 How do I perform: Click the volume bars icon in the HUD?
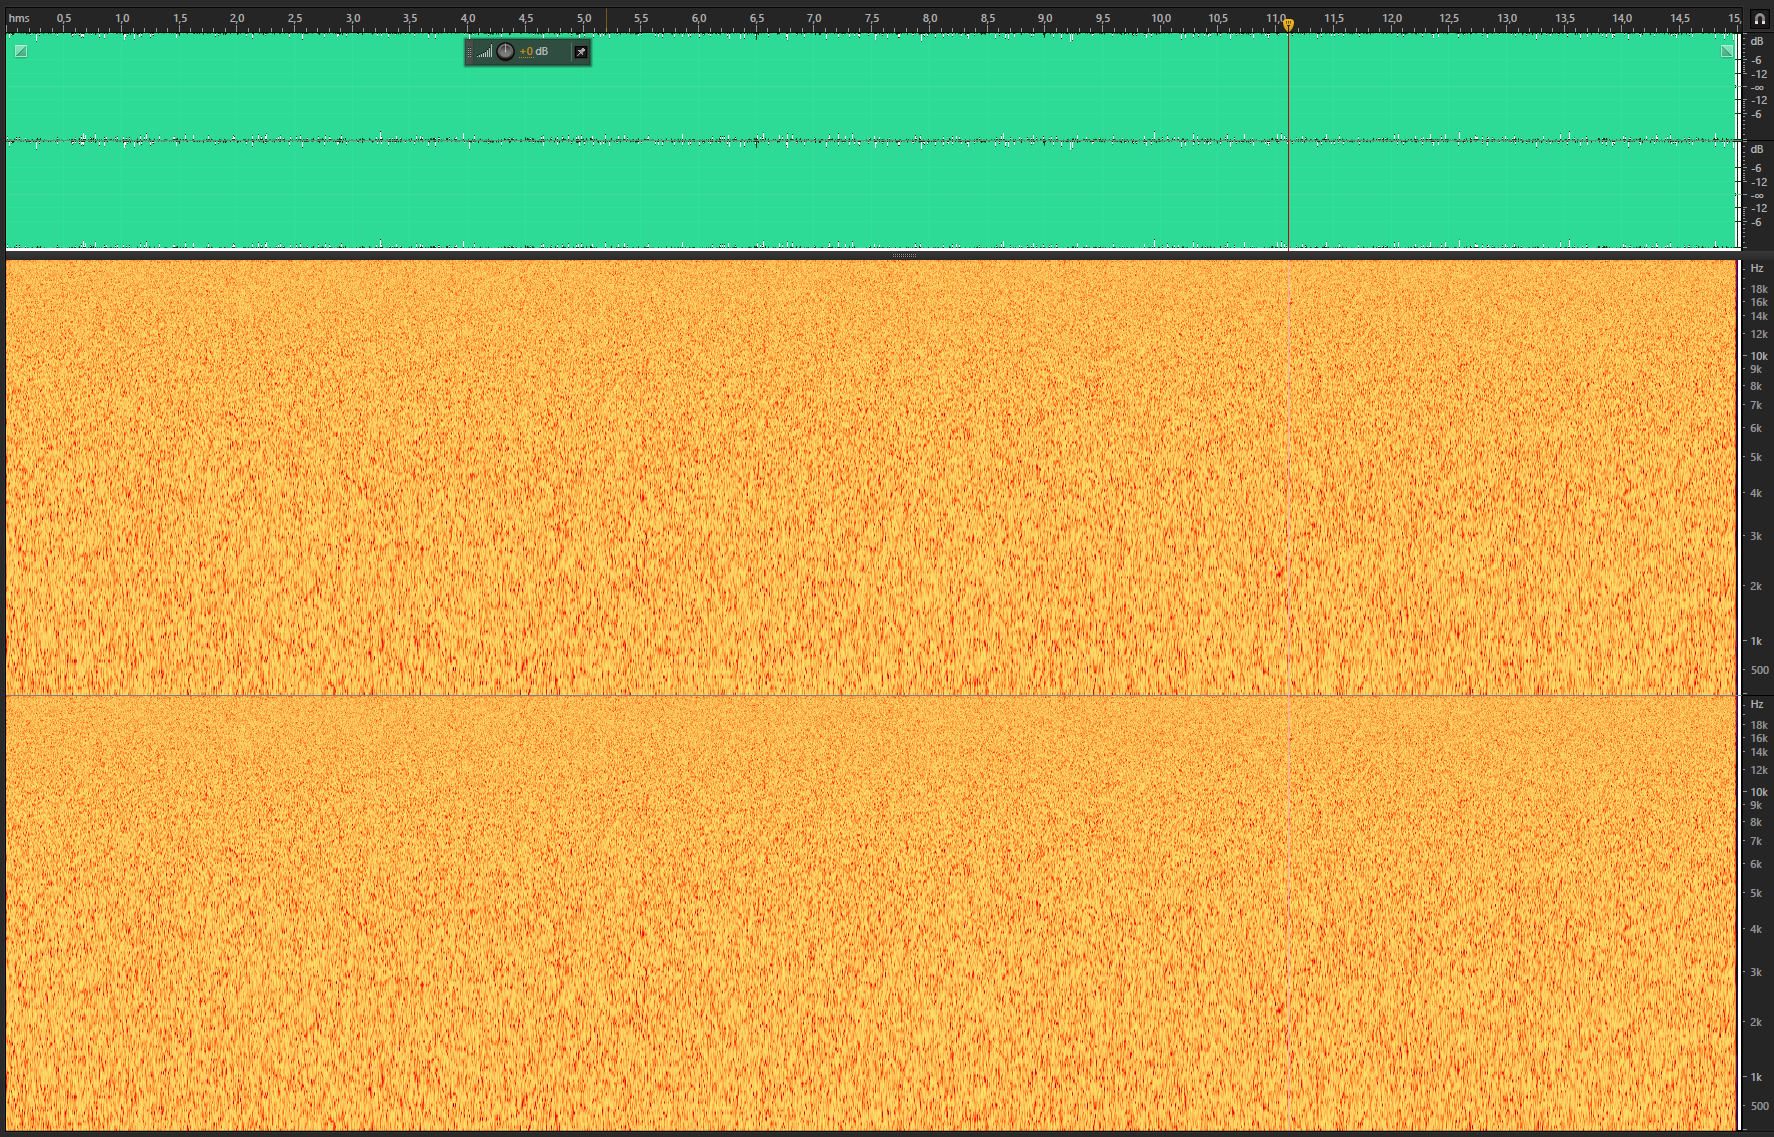484,52
